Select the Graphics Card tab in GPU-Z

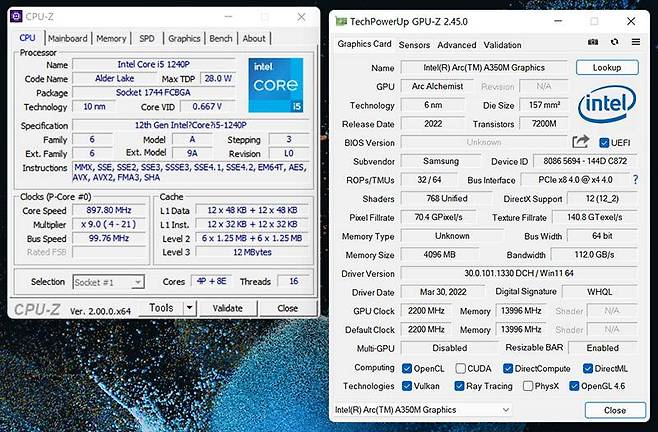pos(364,44)
